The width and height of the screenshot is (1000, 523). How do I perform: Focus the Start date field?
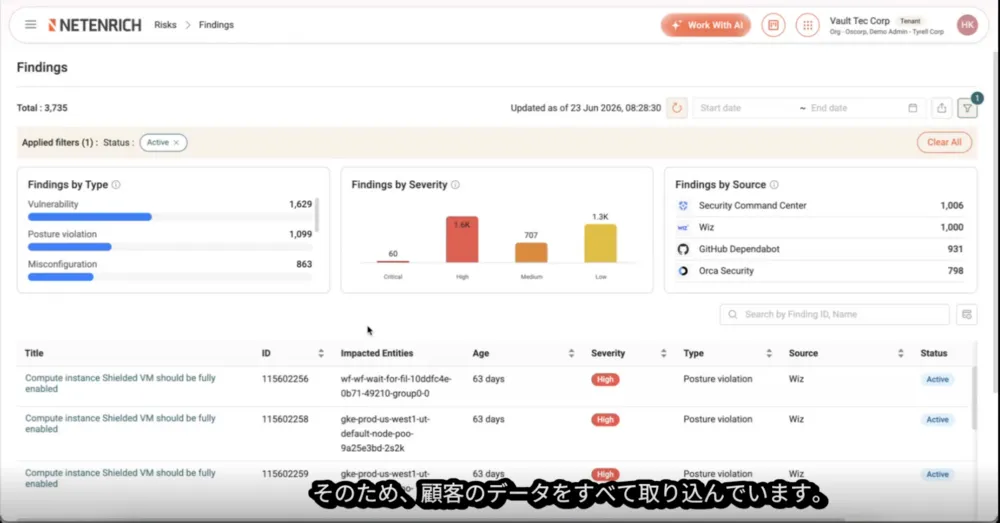[x=746, y=108]
